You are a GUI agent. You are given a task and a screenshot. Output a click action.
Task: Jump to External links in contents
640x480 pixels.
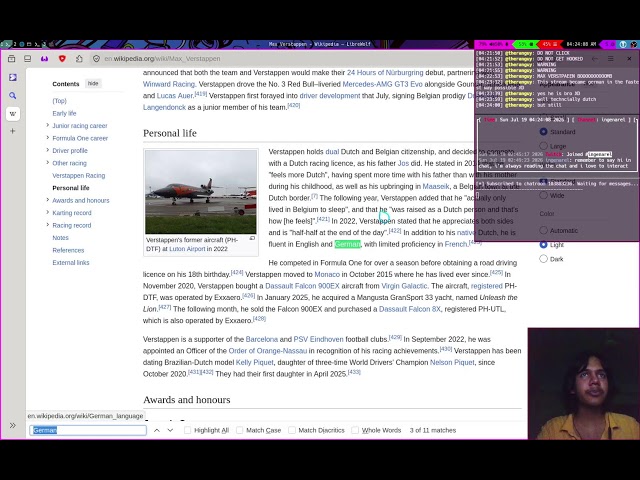(71, 262)
